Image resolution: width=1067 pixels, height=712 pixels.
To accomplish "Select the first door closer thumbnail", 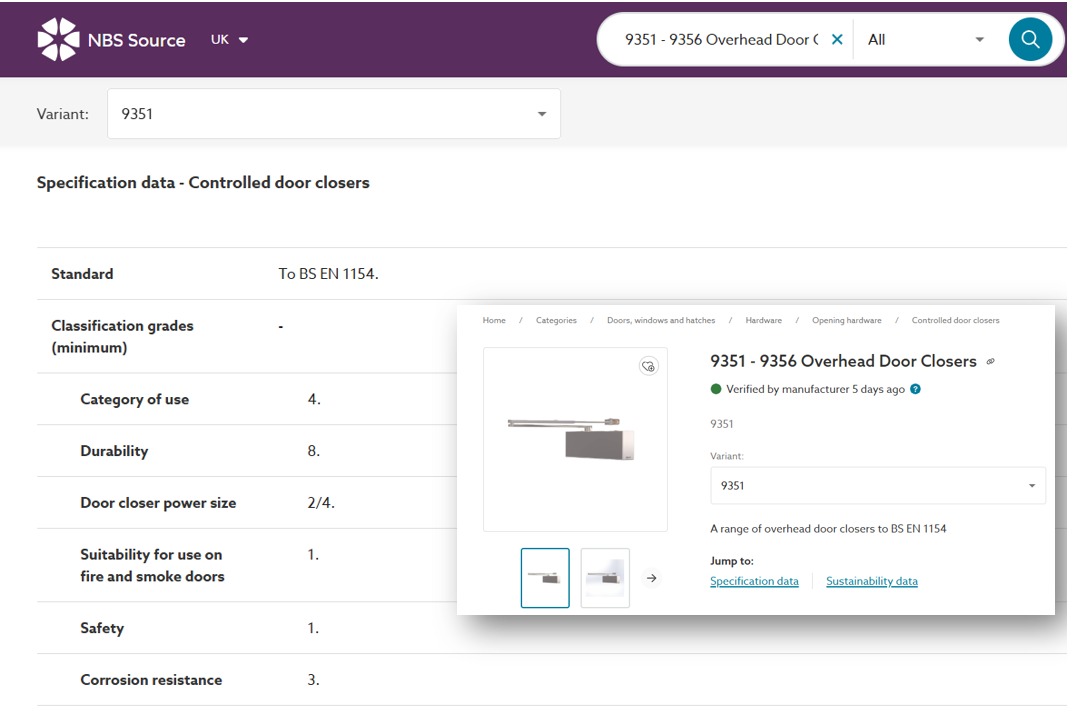I will tap(545, 578).
